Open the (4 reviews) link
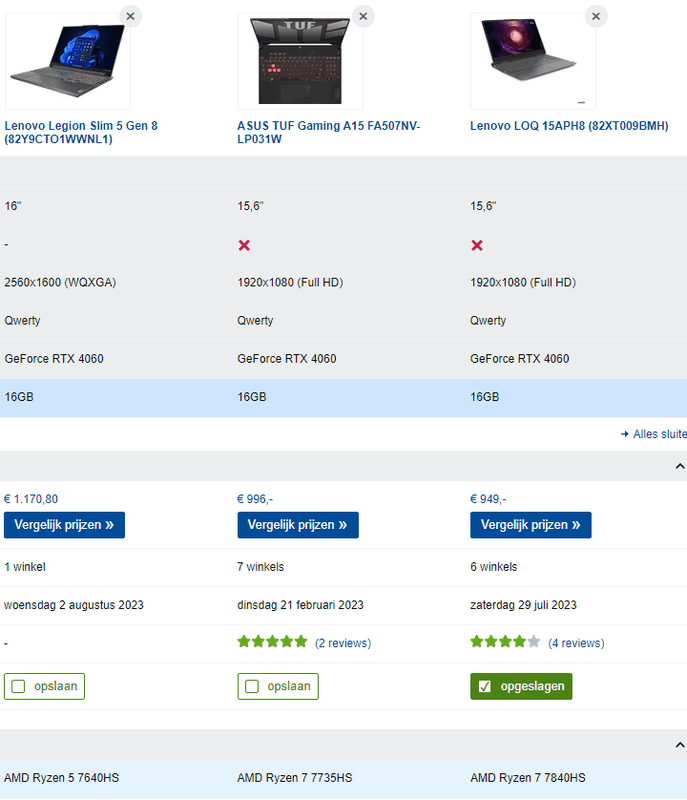687x800 pixels. pos(576,643)
